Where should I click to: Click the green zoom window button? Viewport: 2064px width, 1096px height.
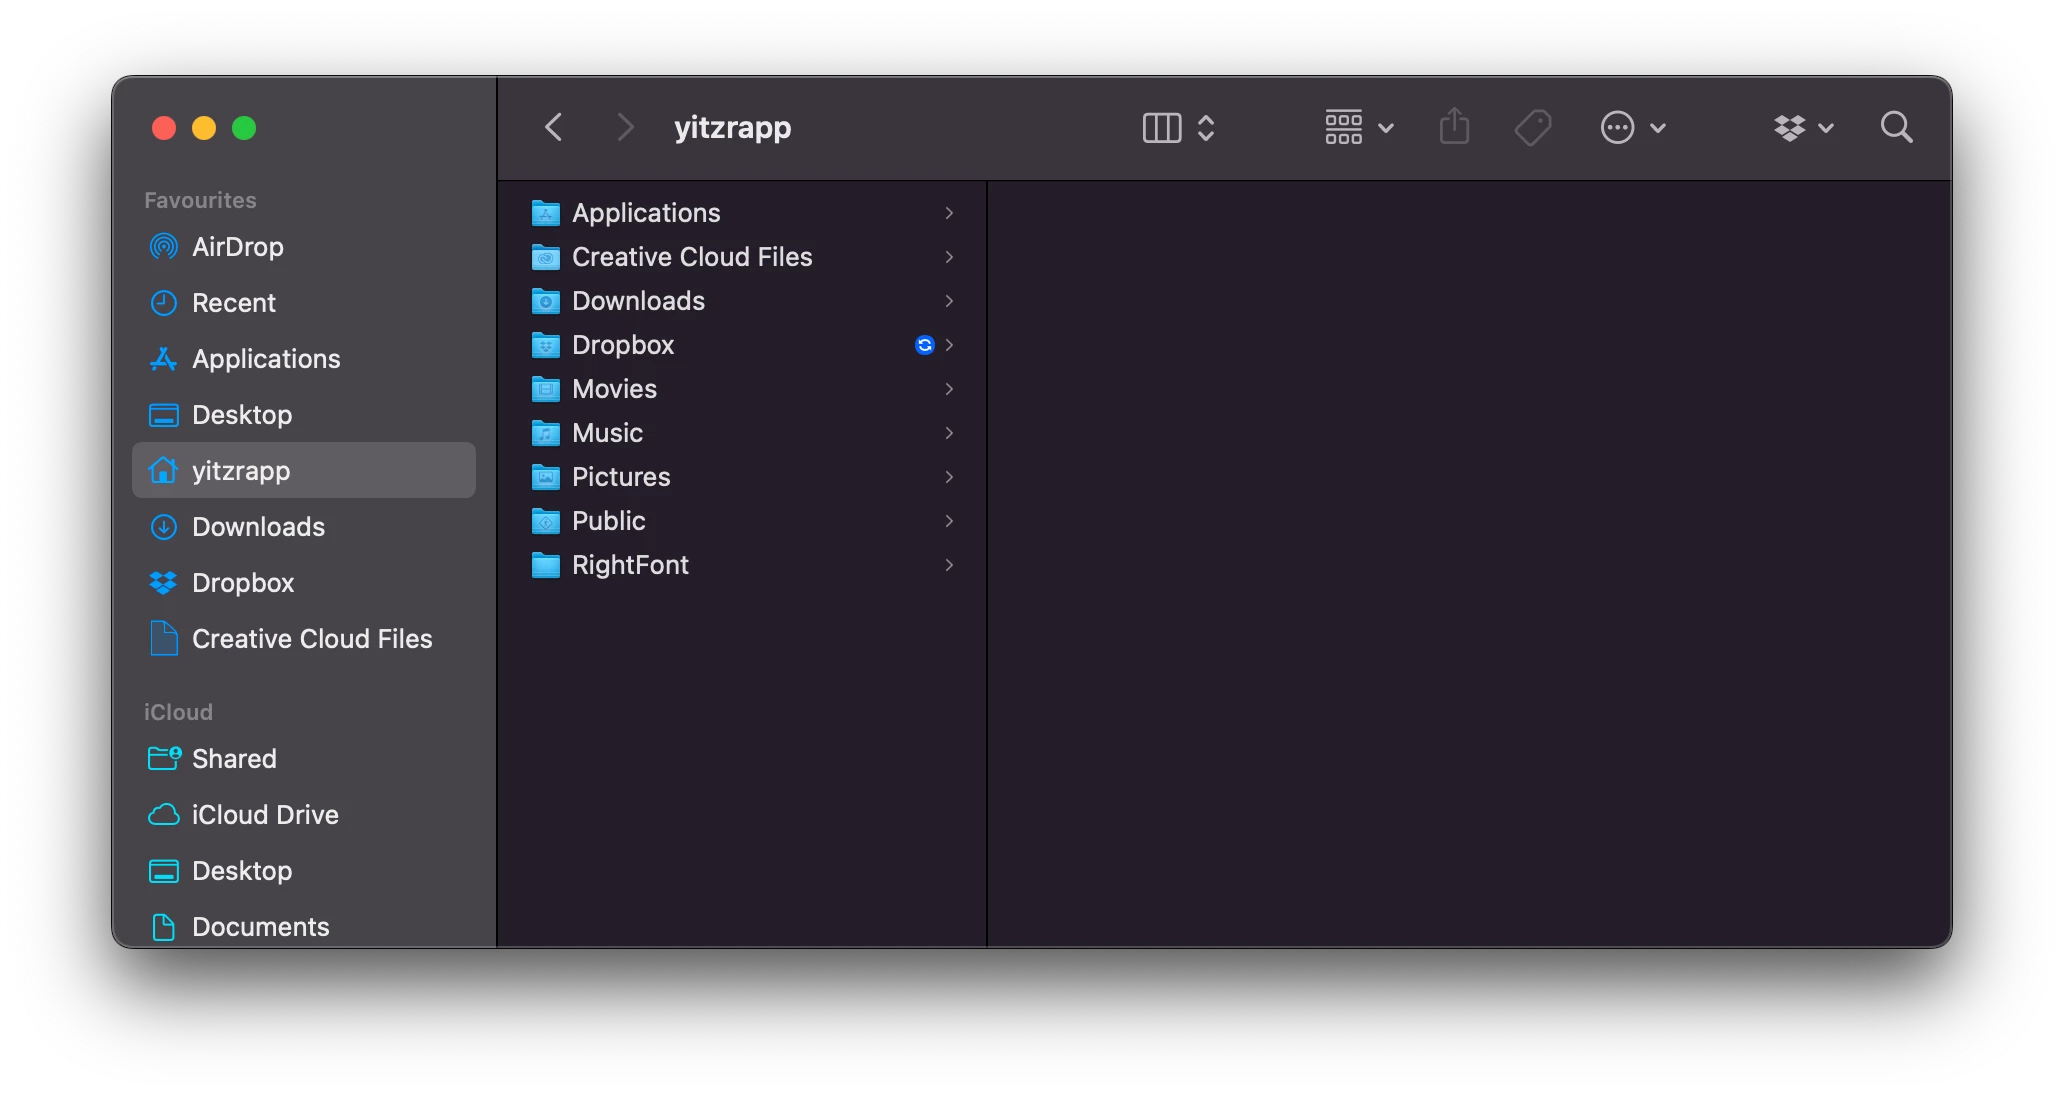pyautogui.click(x=244, y=128)
